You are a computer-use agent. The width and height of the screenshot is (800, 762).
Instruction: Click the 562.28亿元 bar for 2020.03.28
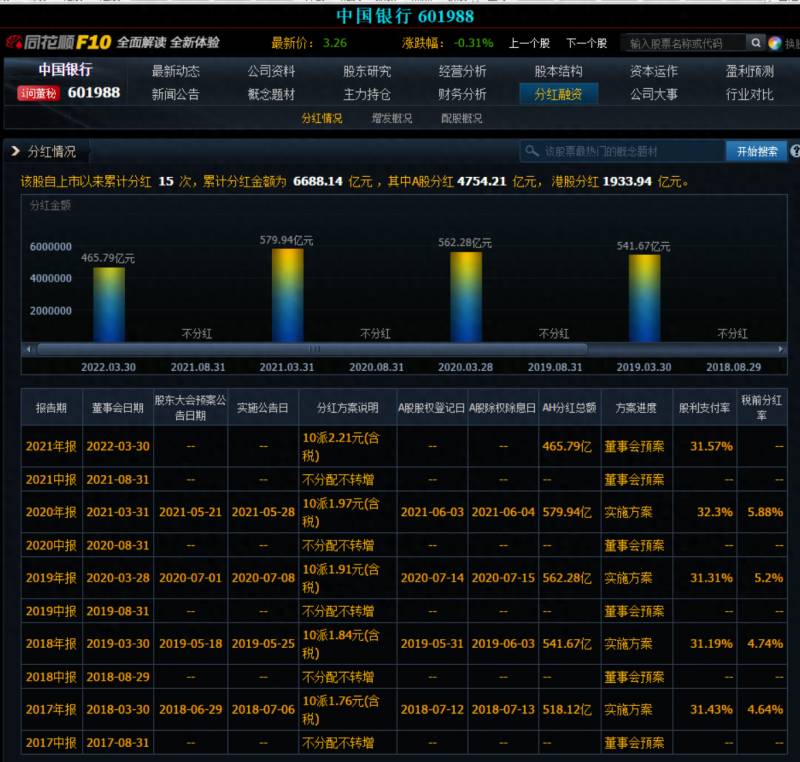[x=466, y=297]
